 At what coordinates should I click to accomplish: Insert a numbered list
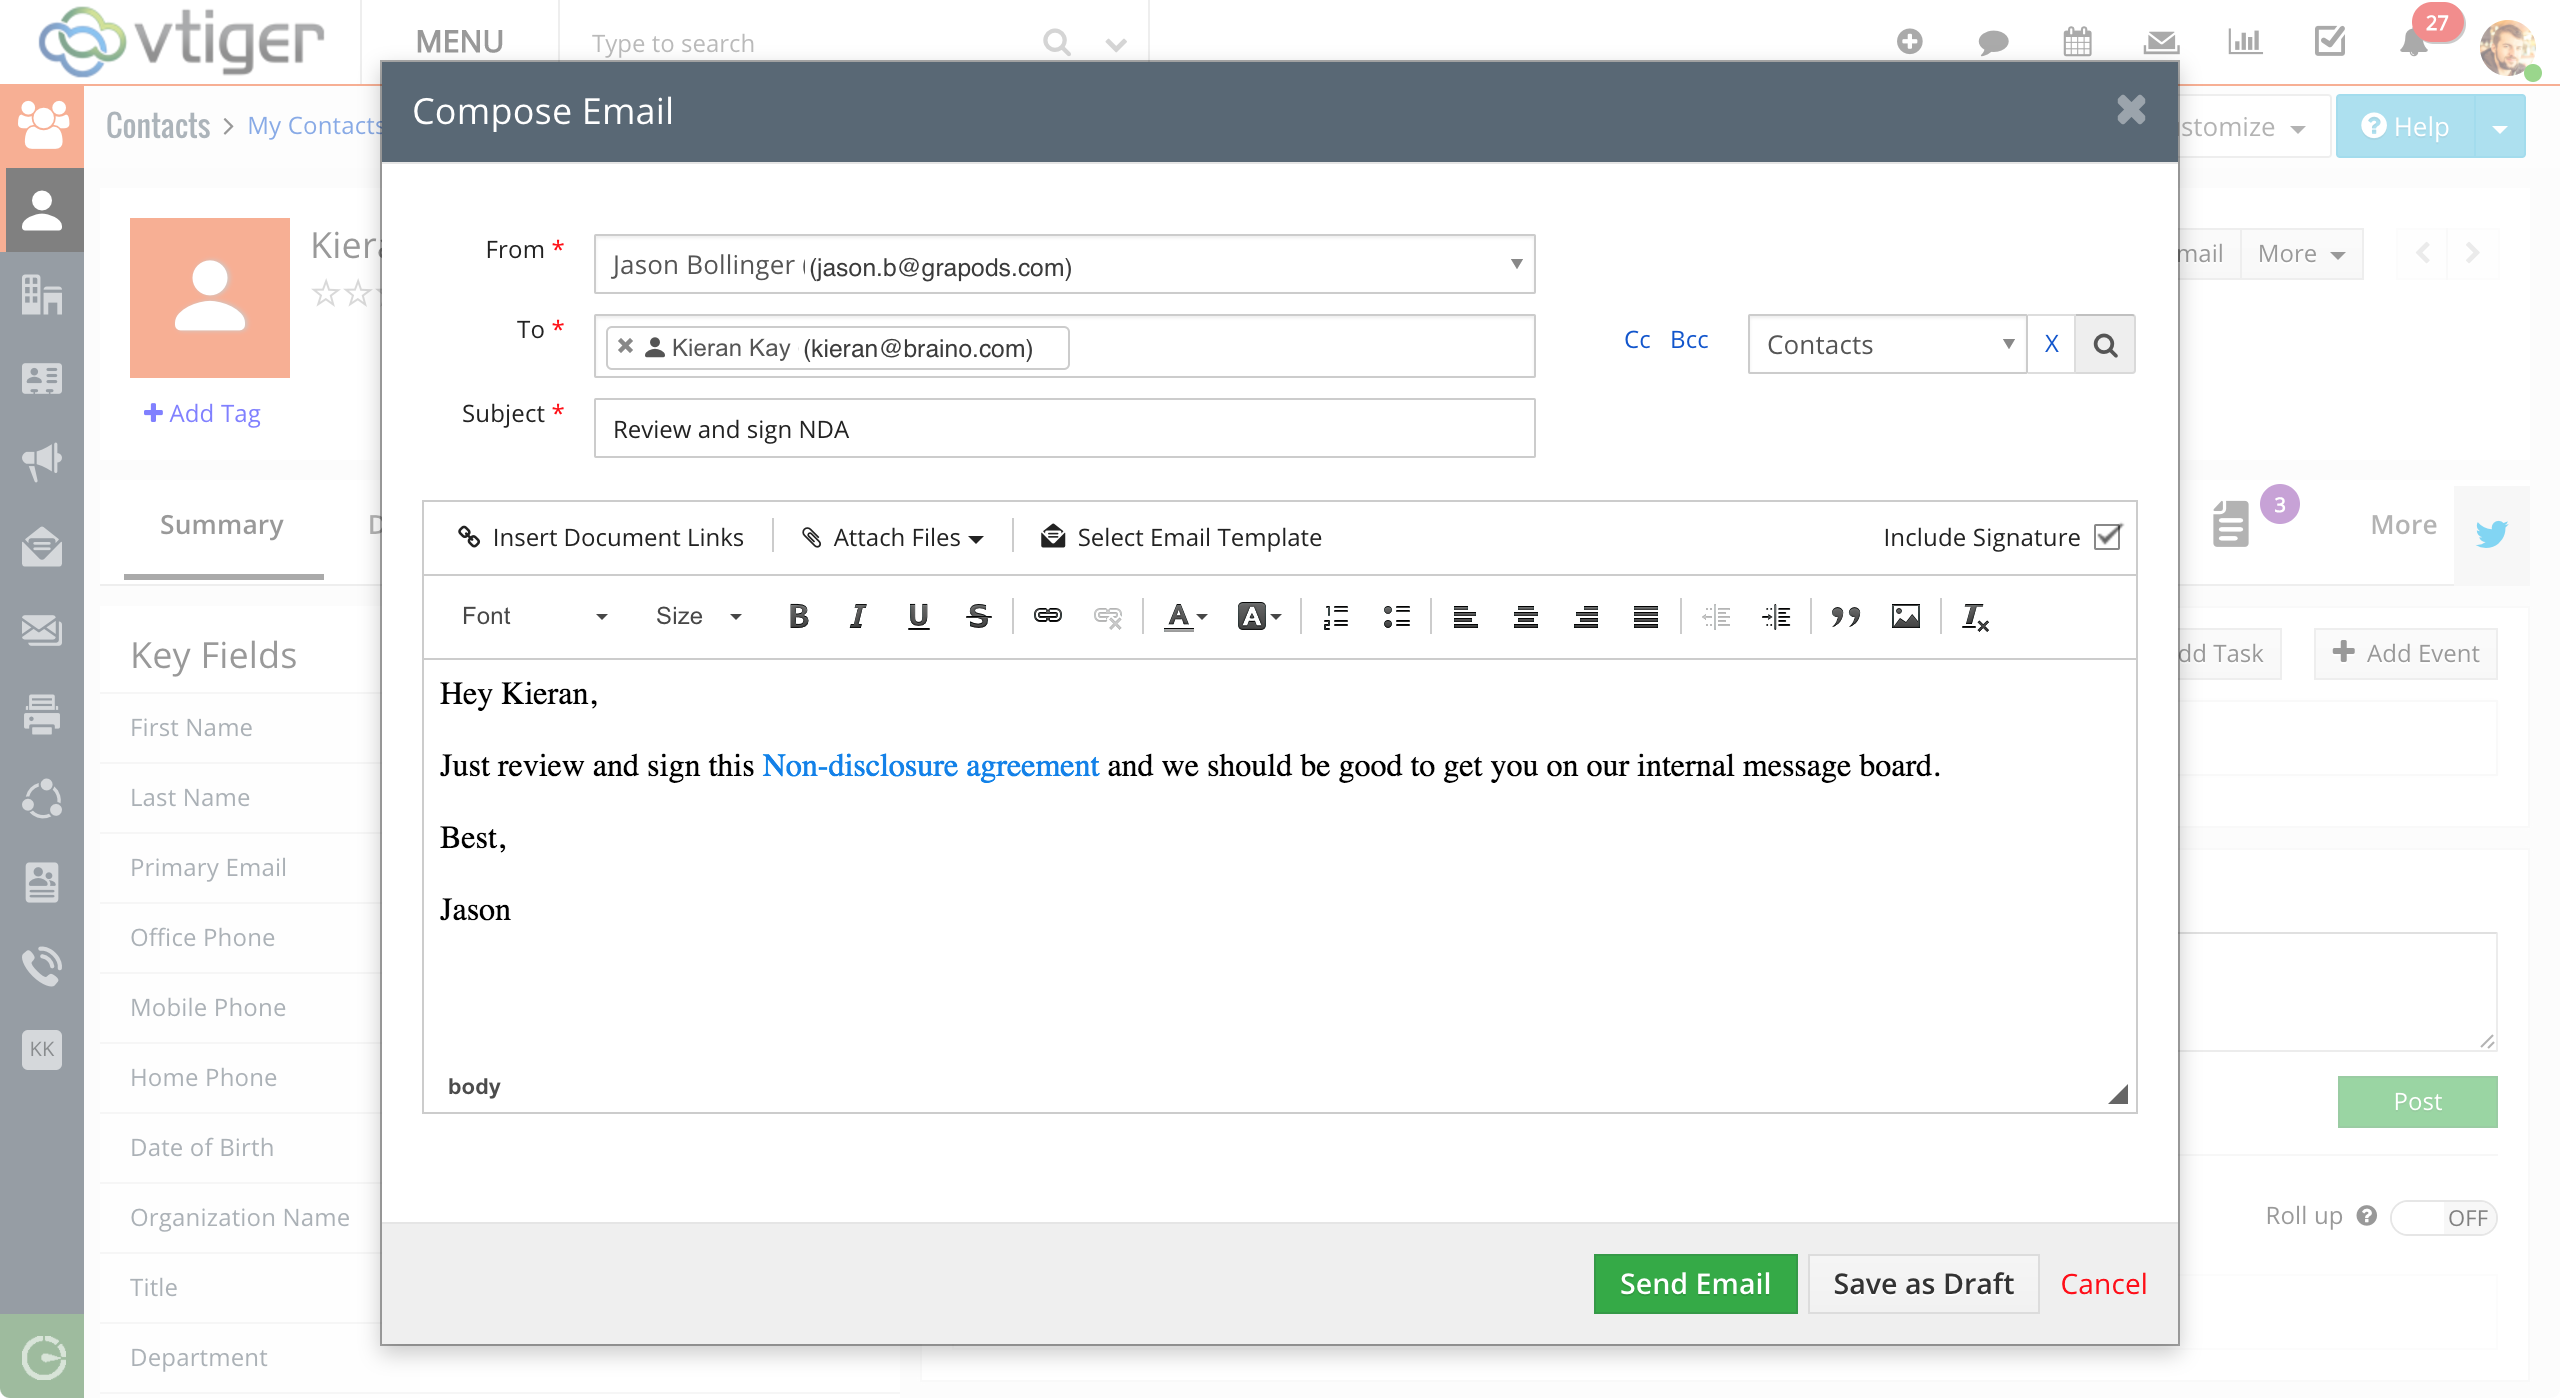pyautogui.click(x=1336, y=616)
